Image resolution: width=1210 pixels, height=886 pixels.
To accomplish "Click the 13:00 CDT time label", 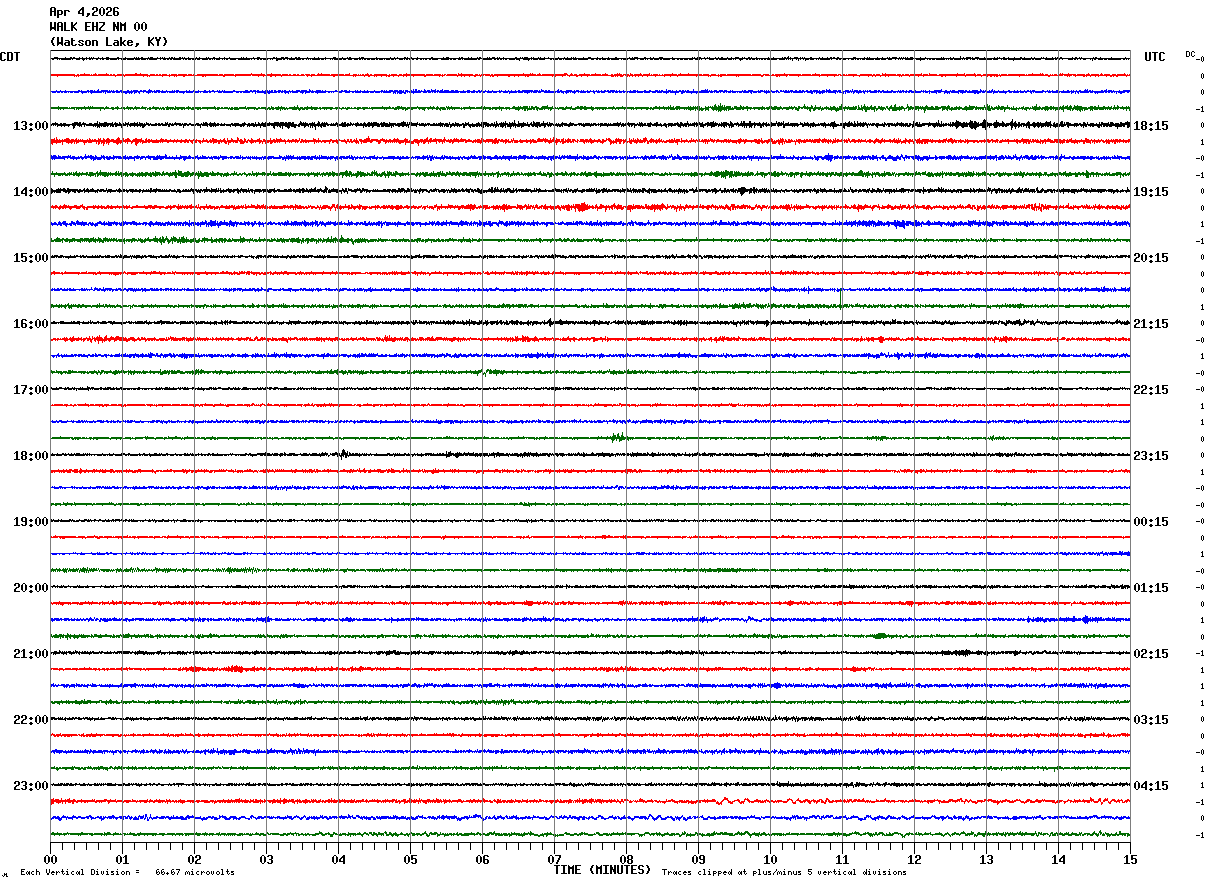I will (x=31, y=126).
